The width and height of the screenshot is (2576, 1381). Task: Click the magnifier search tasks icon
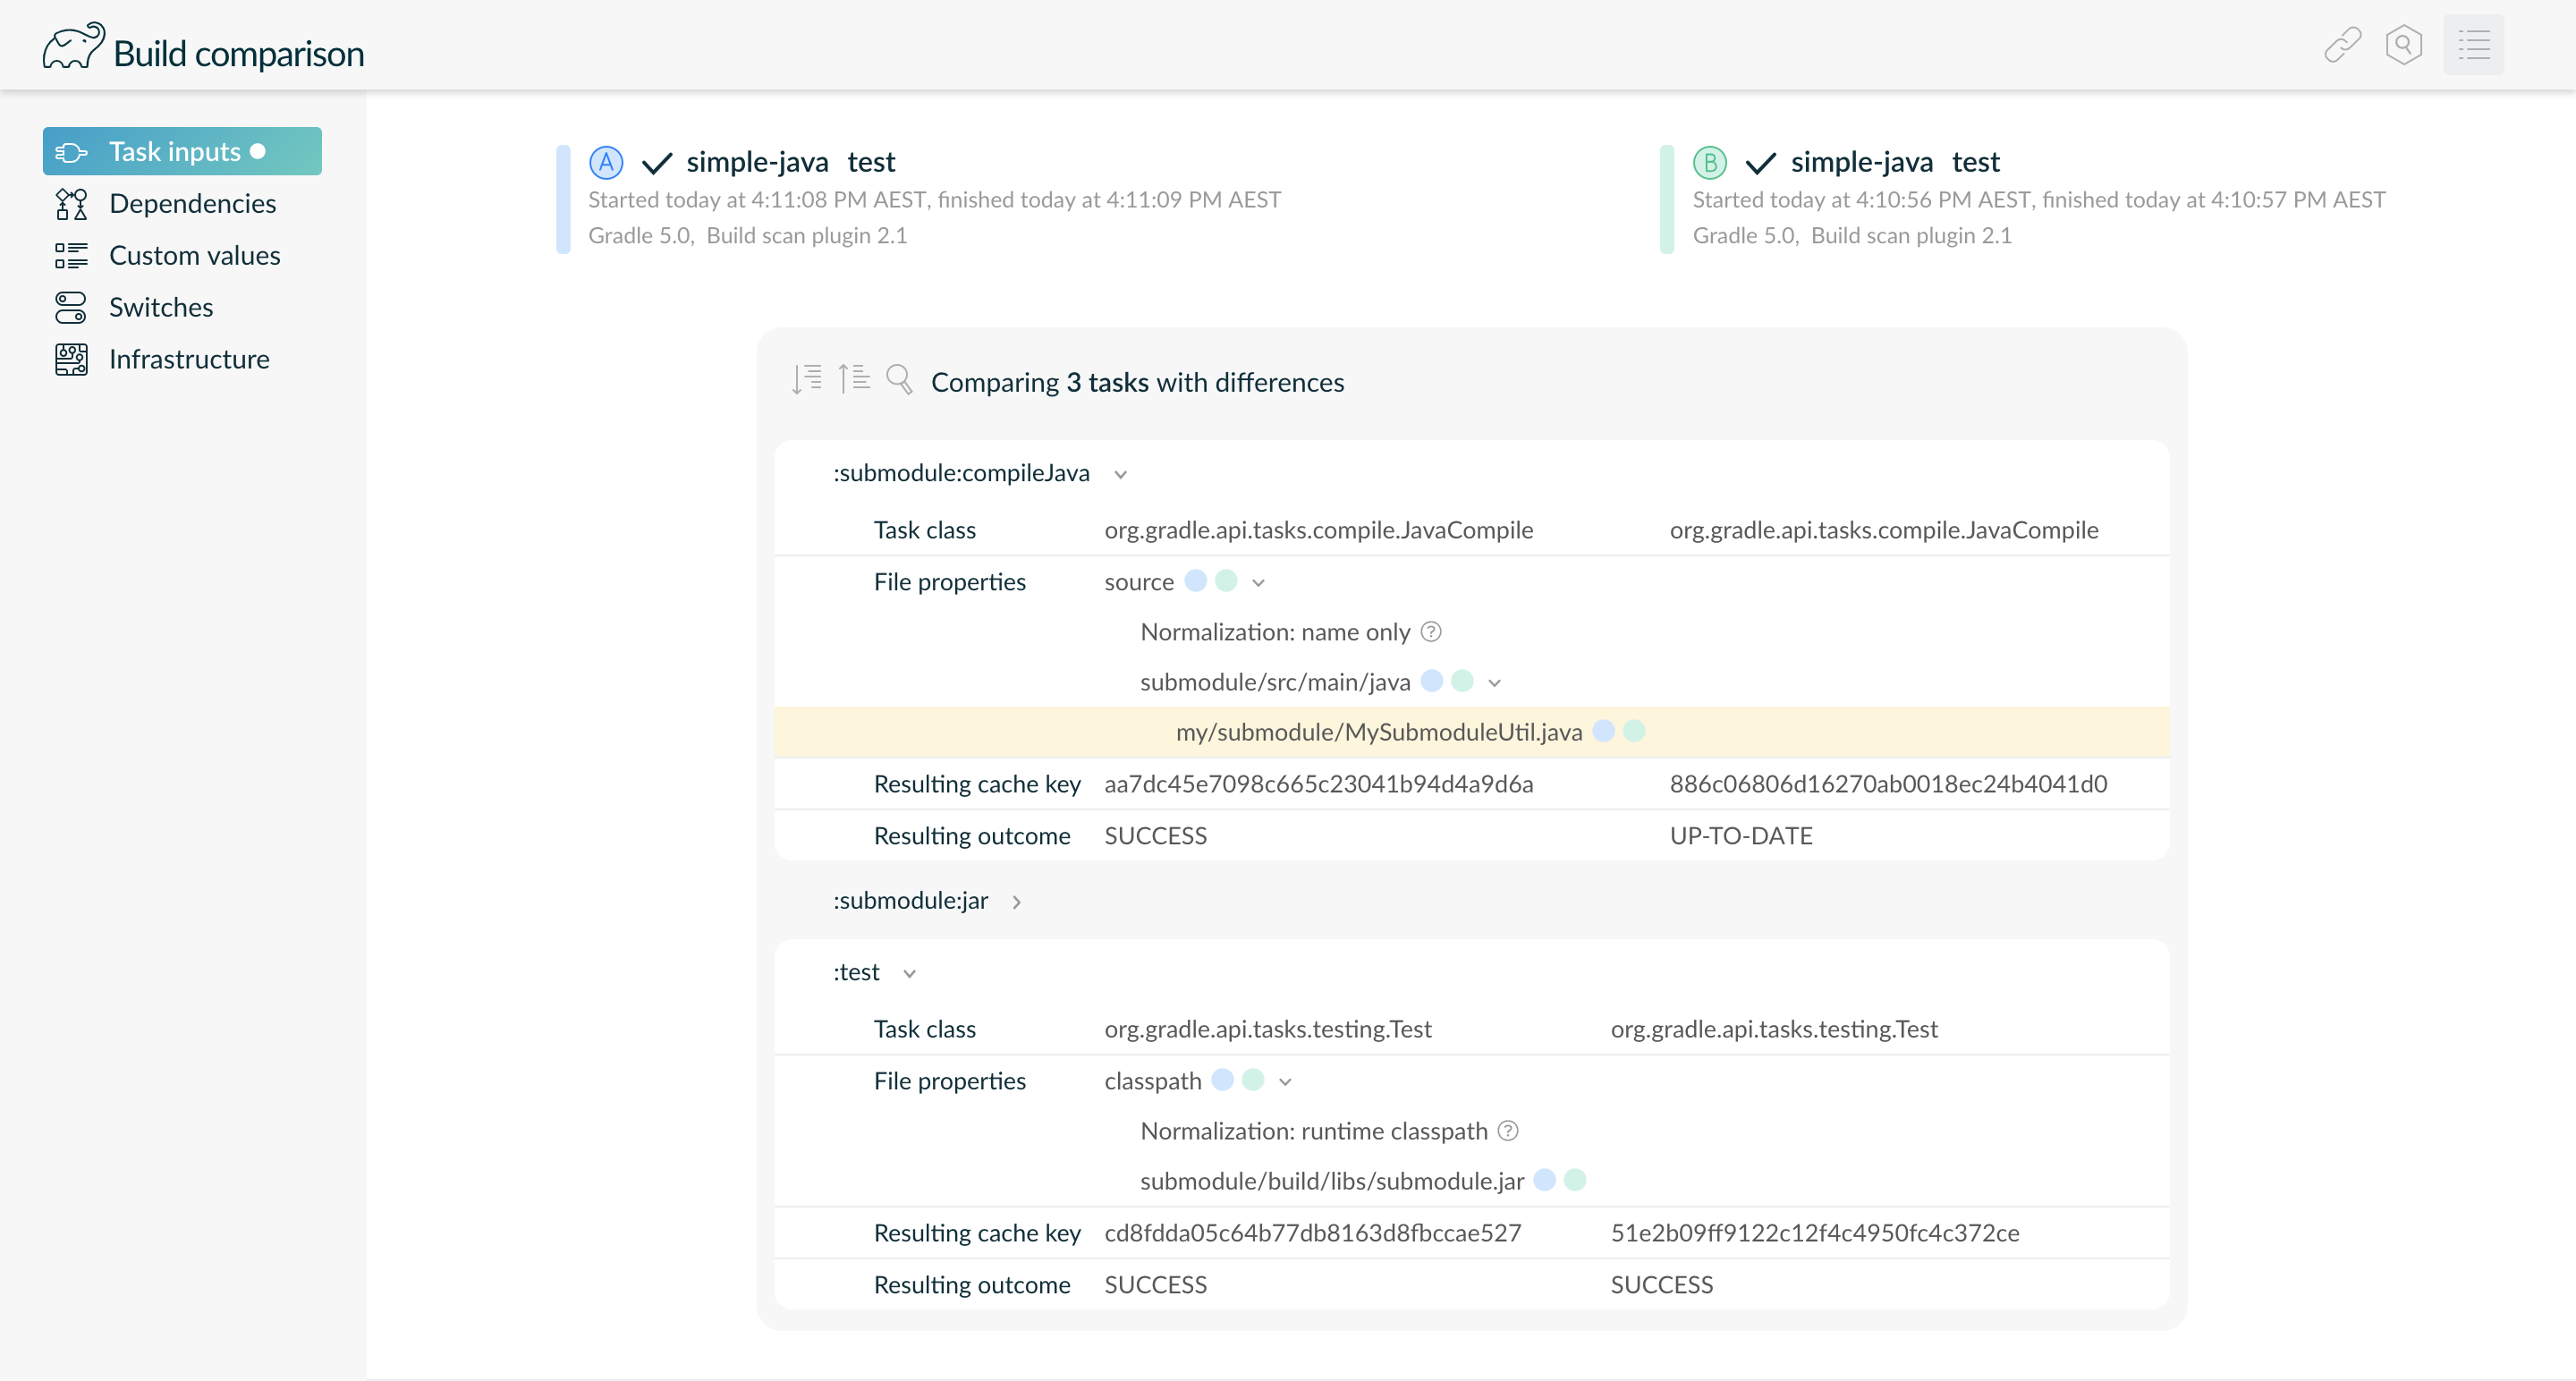pos(899,379)
